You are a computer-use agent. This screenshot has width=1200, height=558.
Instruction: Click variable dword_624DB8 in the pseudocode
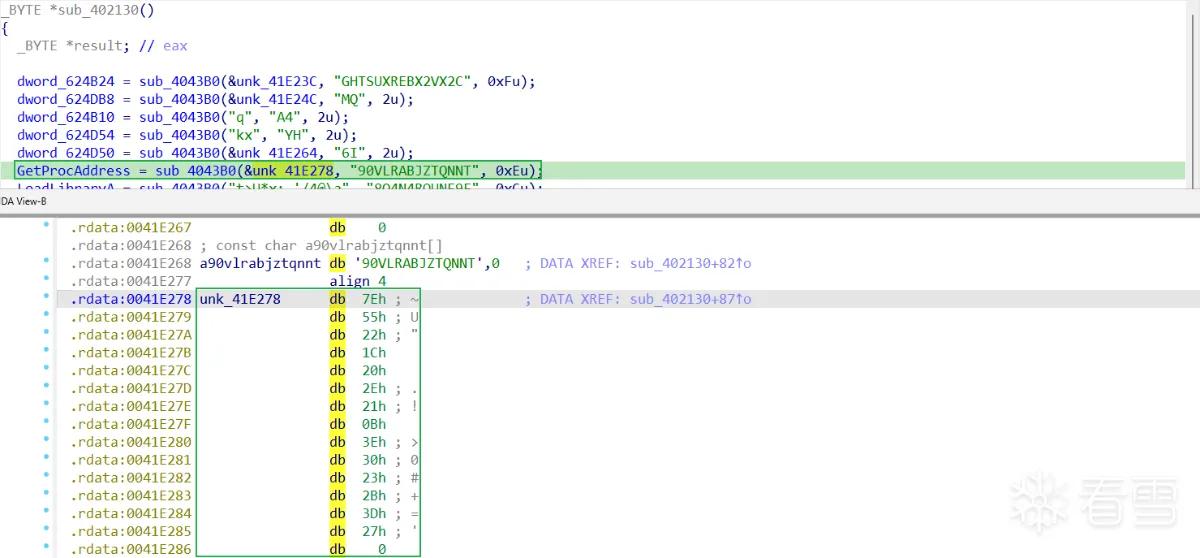(x=66, y=100)
